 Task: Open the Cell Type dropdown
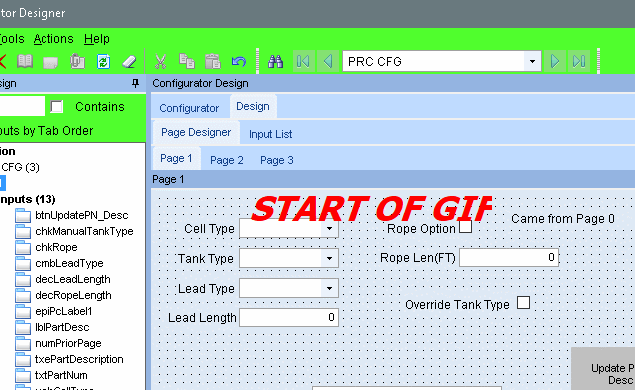(329, 228)
